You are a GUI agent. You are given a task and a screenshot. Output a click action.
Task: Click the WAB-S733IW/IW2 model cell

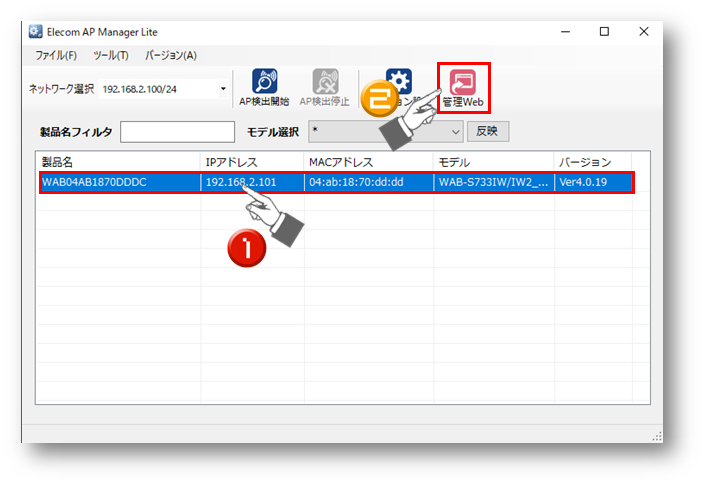[x=493, y=182]
